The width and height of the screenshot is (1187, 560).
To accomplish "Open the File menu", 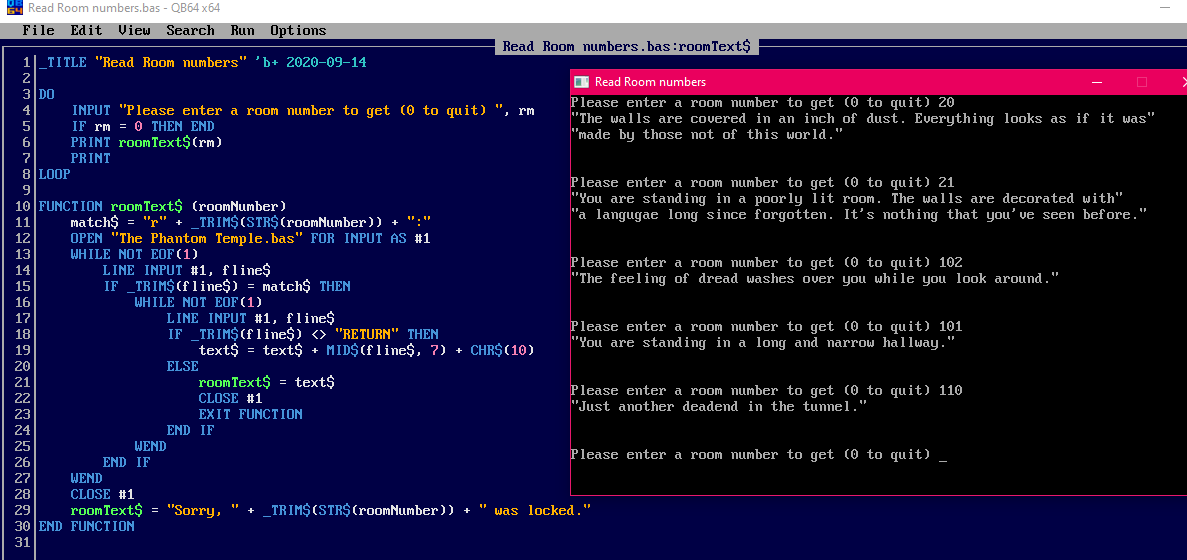I will tap(38, 30).
